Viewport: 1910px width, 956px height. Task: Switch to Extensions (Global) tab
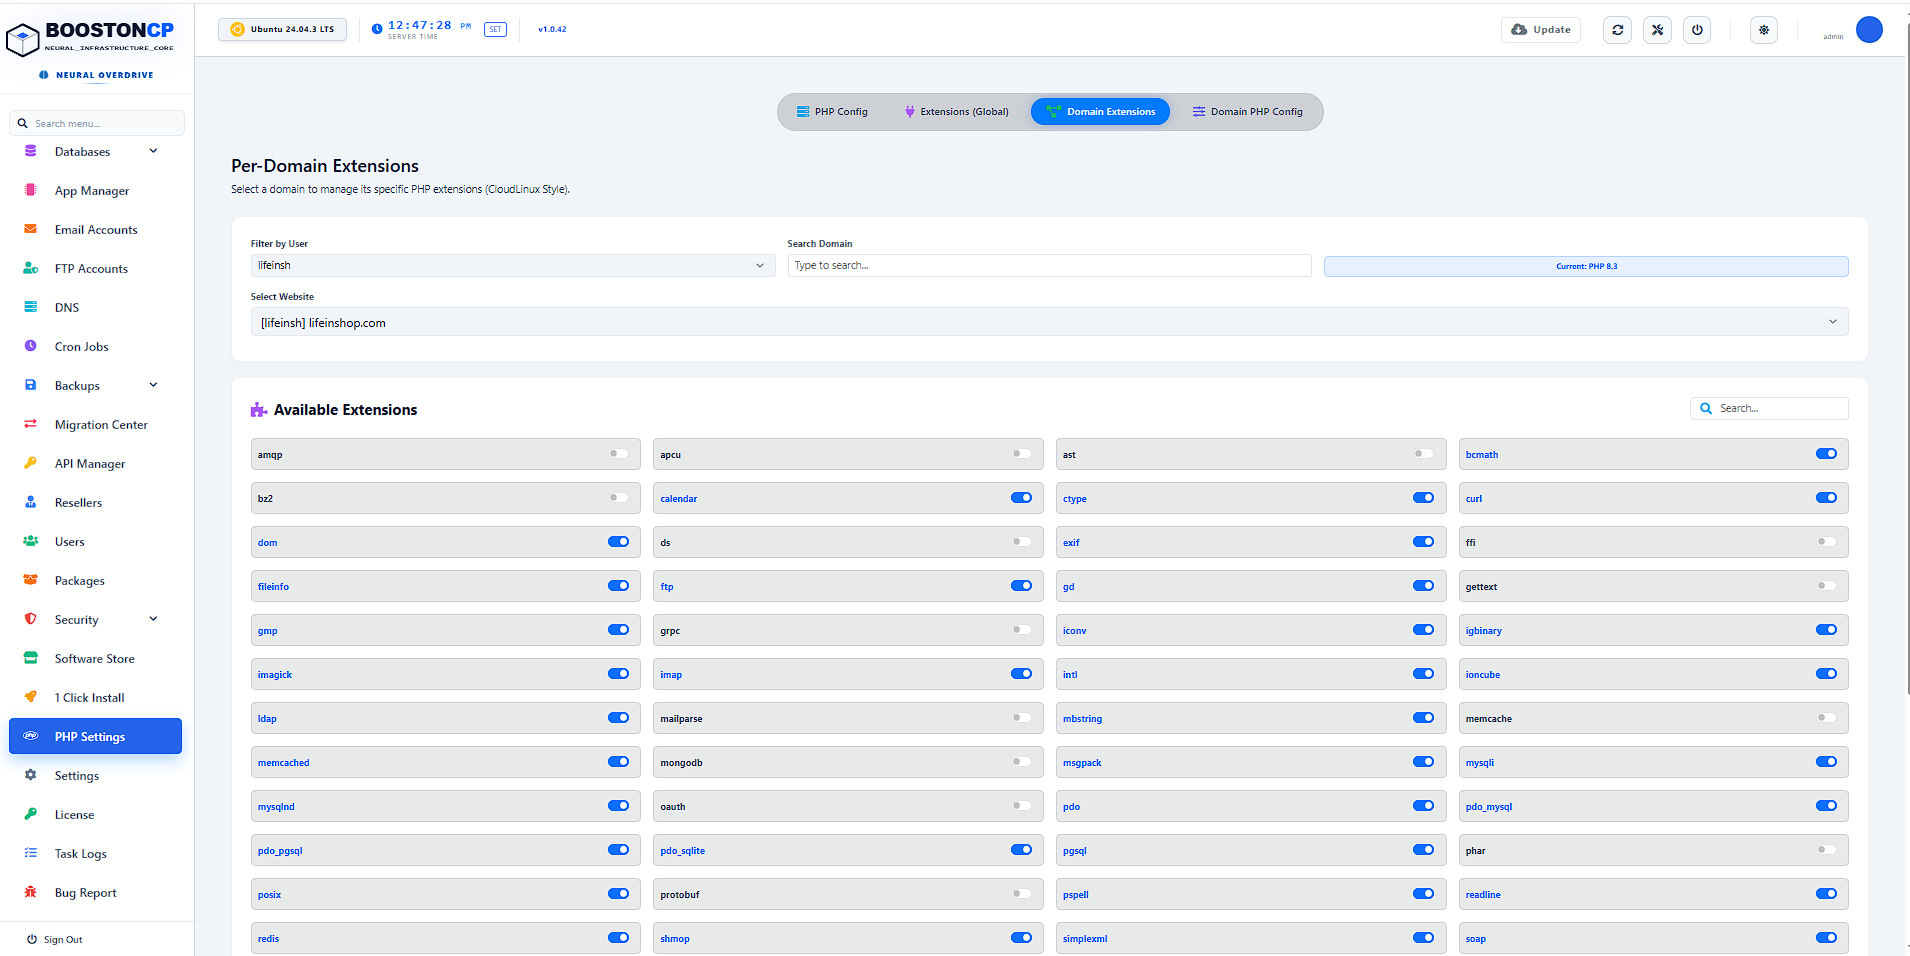pyautogui.click(x=956, y=112)
